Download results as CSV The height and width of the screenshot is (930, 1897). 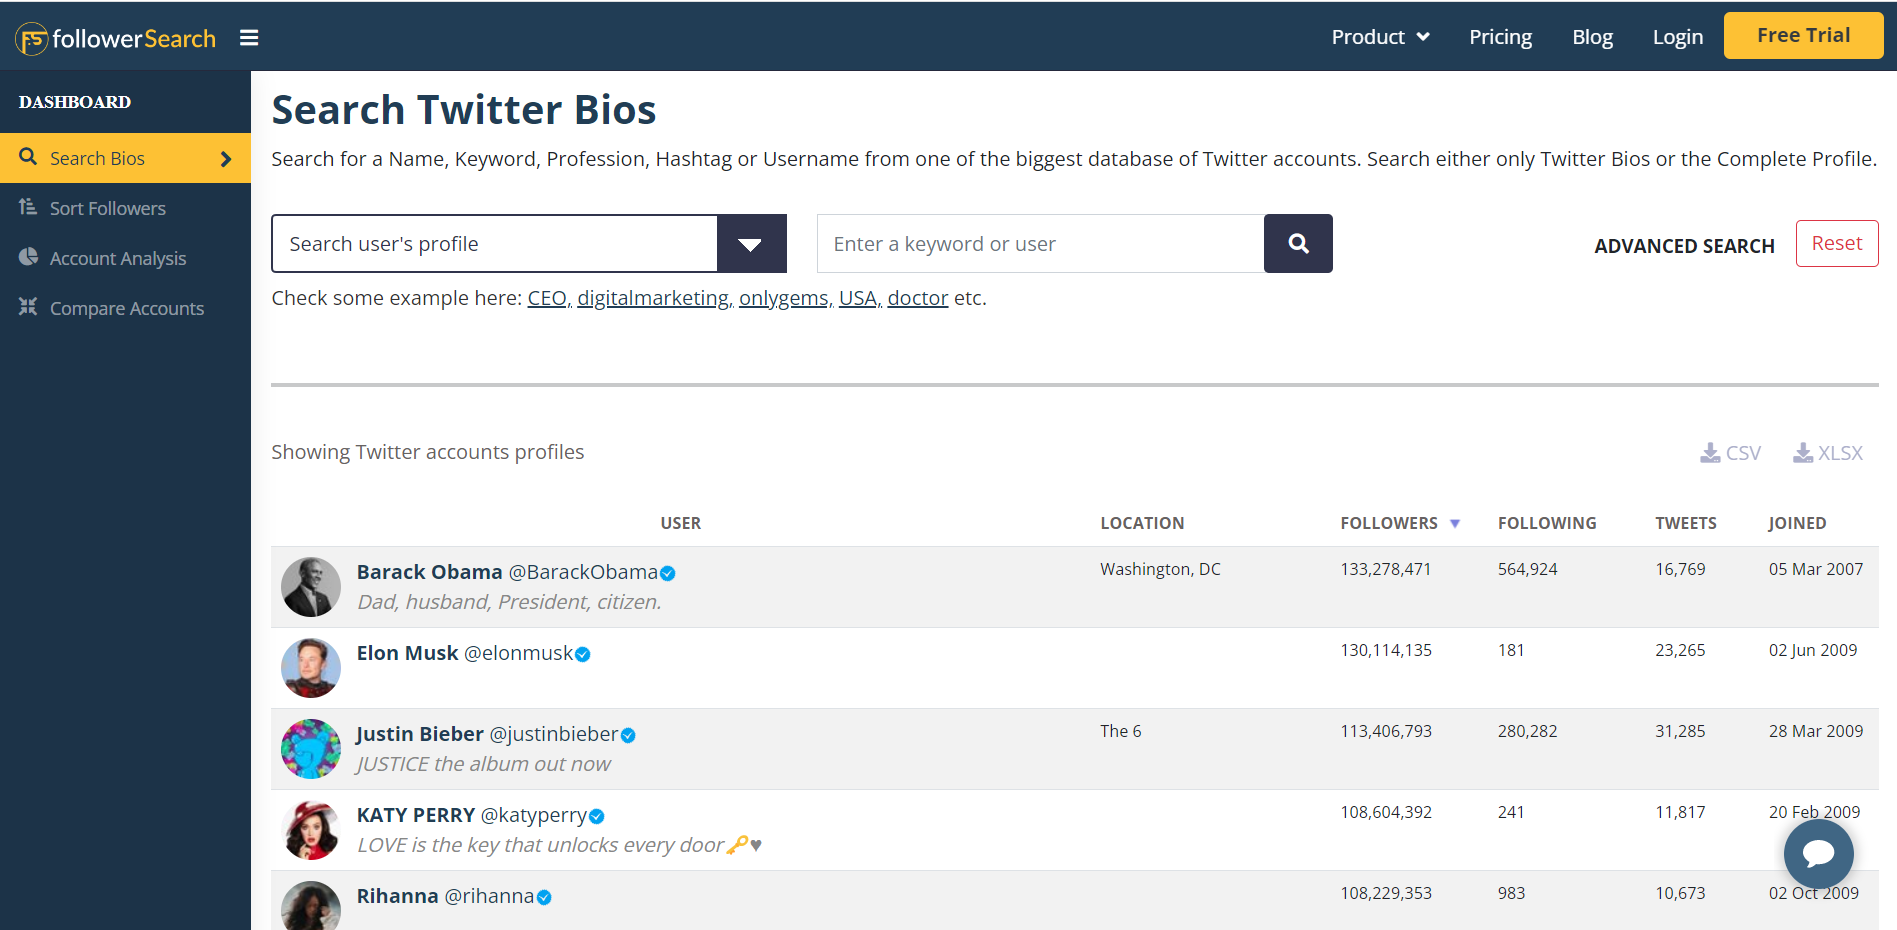(x=1731, y=453)
